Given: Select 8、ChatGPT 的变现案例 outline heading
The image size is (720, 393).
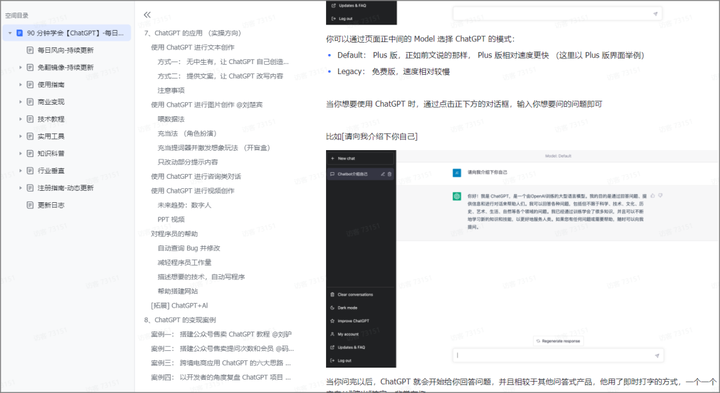Looking at the screenshot, I should coord(180,320).
